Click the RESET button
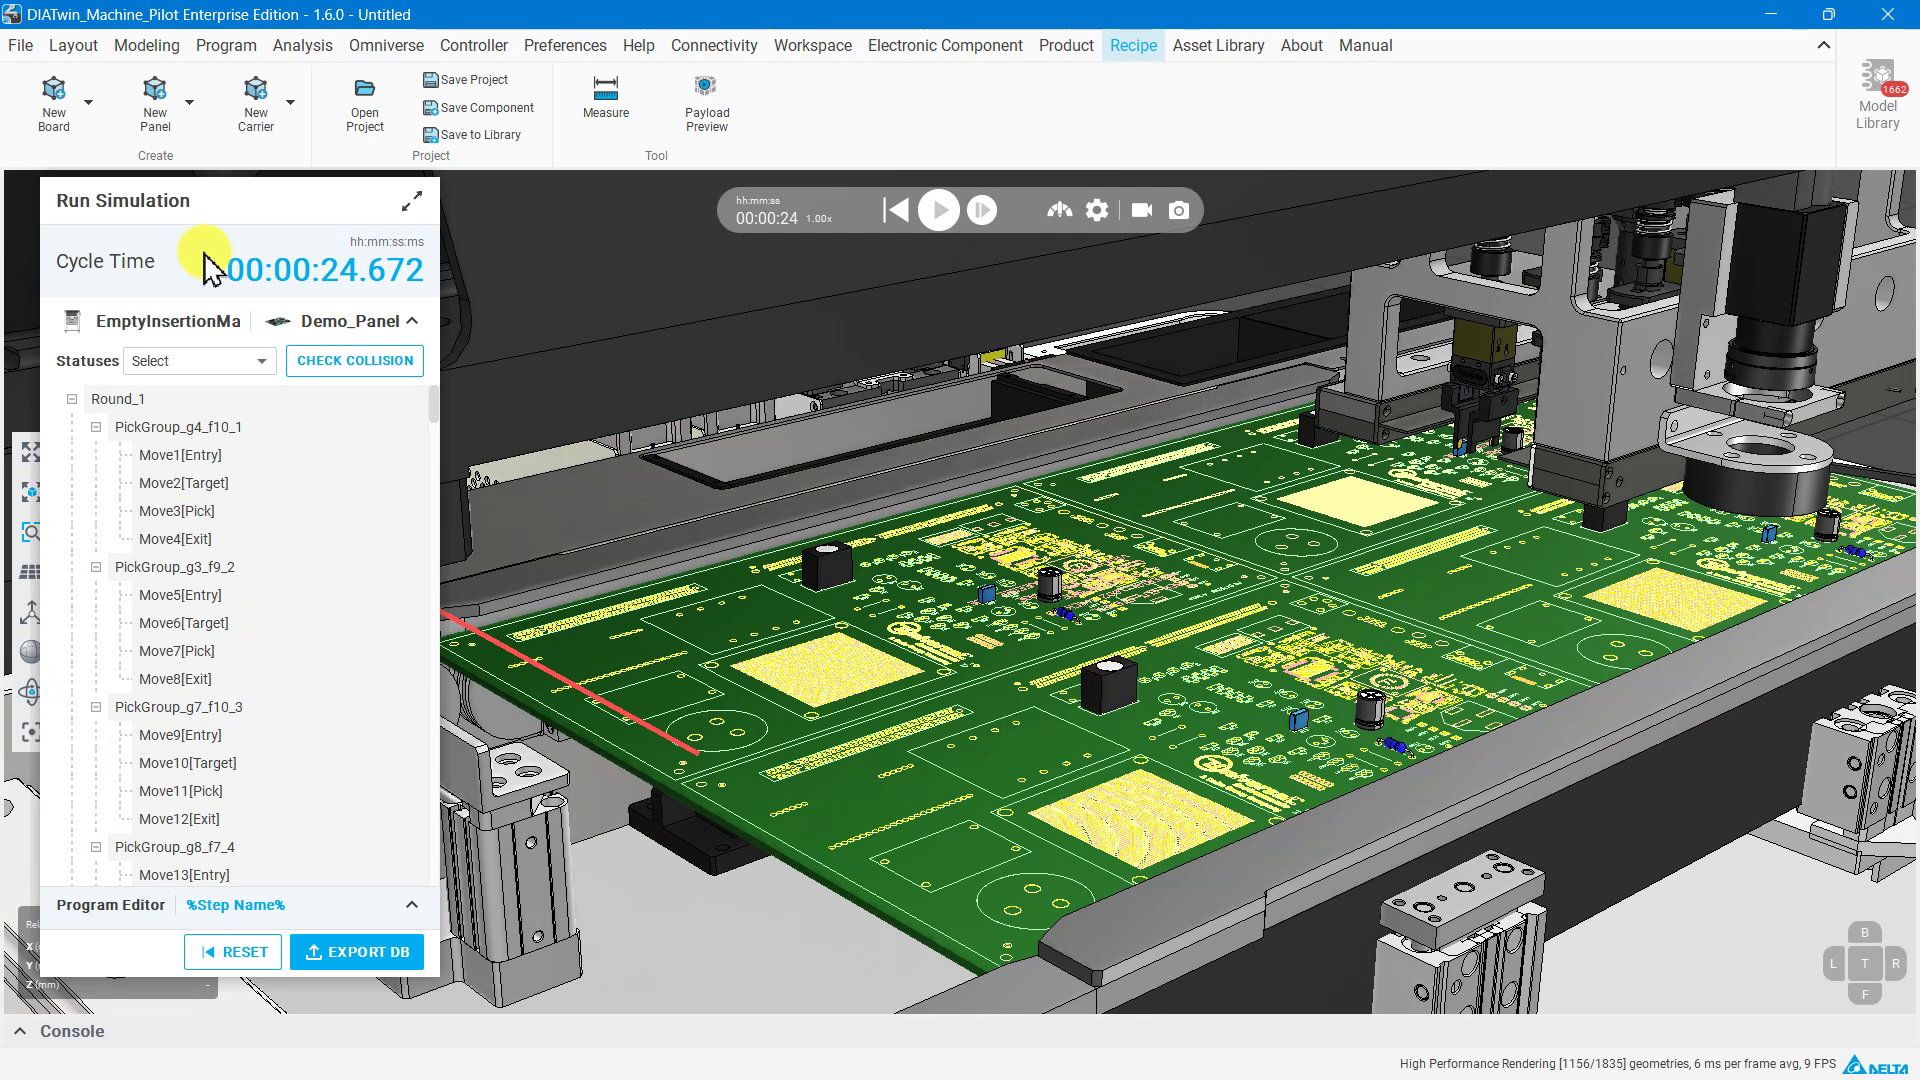Viewport: 1920px width, 1080px height. 233,952
